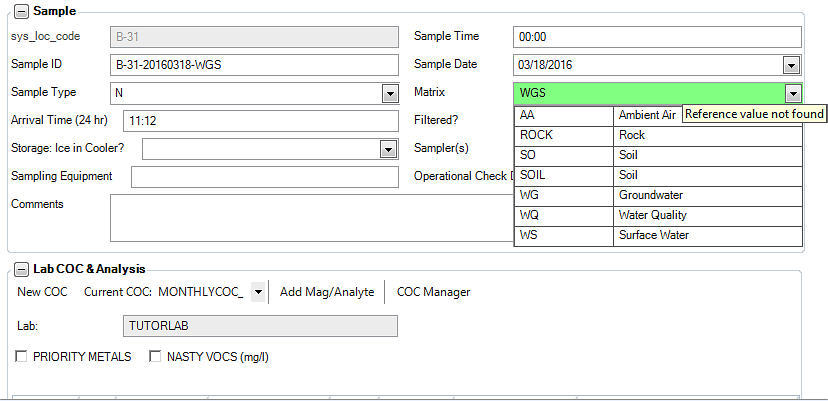Close the Matrix dropdown list arrow
The image size is (828, 401).
click(x=792, y=93)
